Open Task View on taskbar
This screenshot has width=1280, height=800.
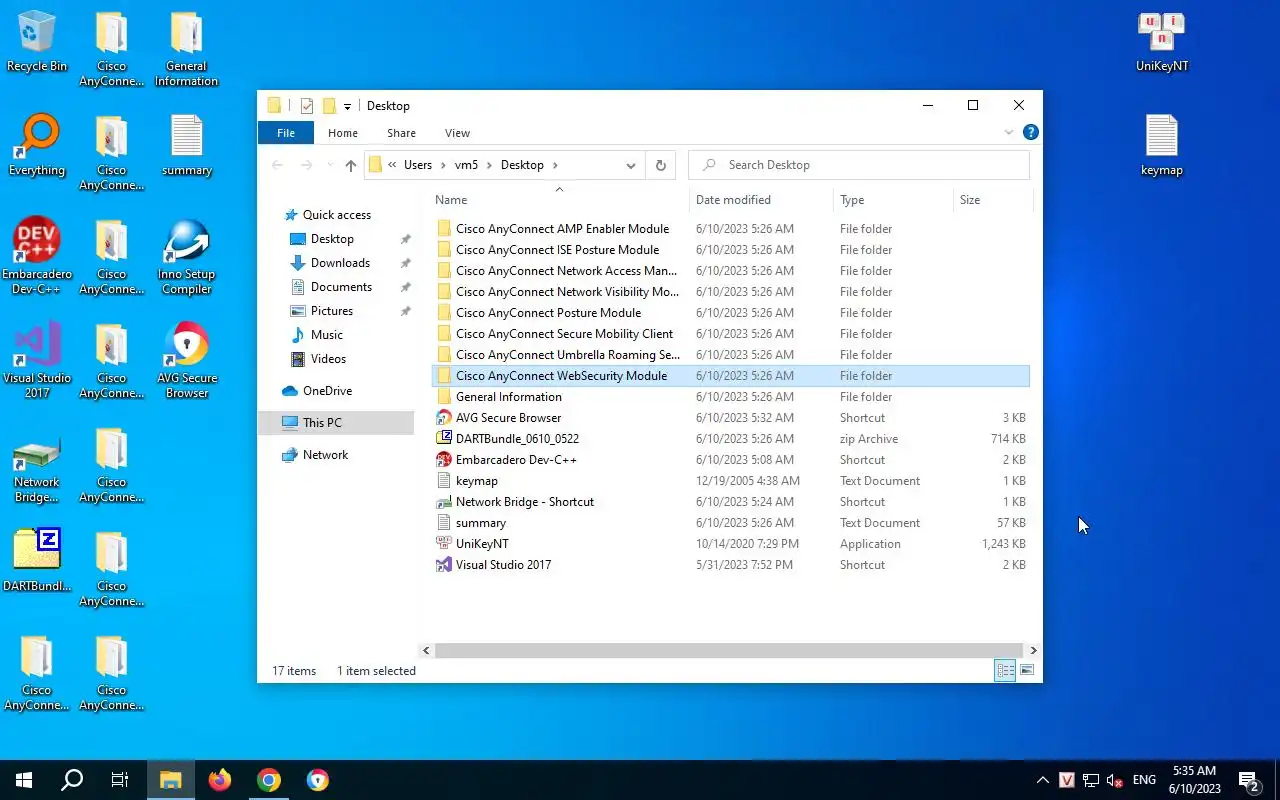pyautogui.click(x=120, y=780)
